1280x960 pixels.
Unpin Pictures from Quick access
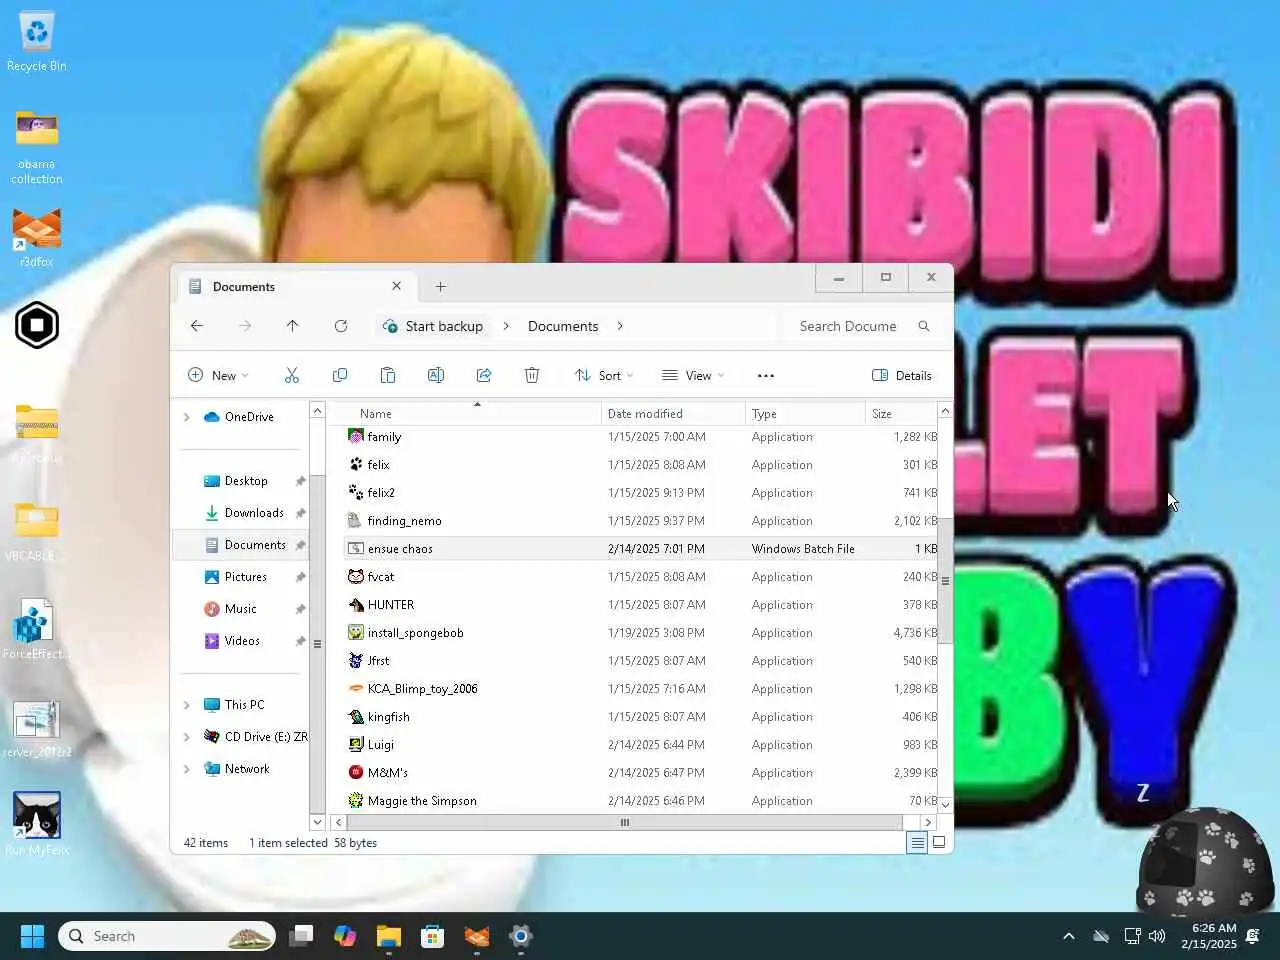[300, 577]
